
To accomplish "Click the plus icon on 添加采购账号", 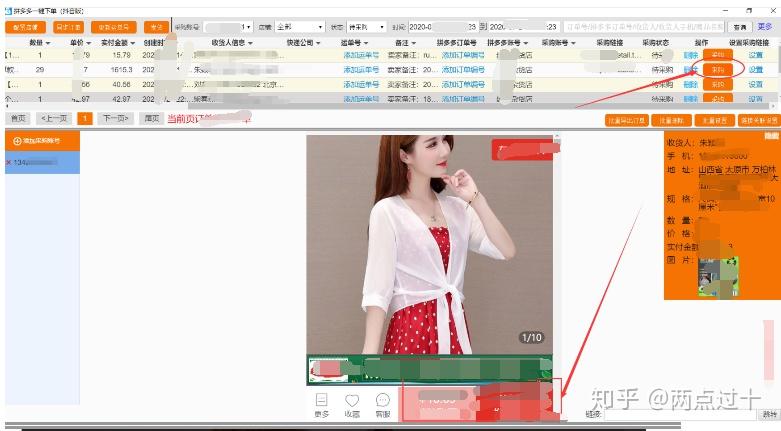I will pyautogui.click(x=17, y=141).
